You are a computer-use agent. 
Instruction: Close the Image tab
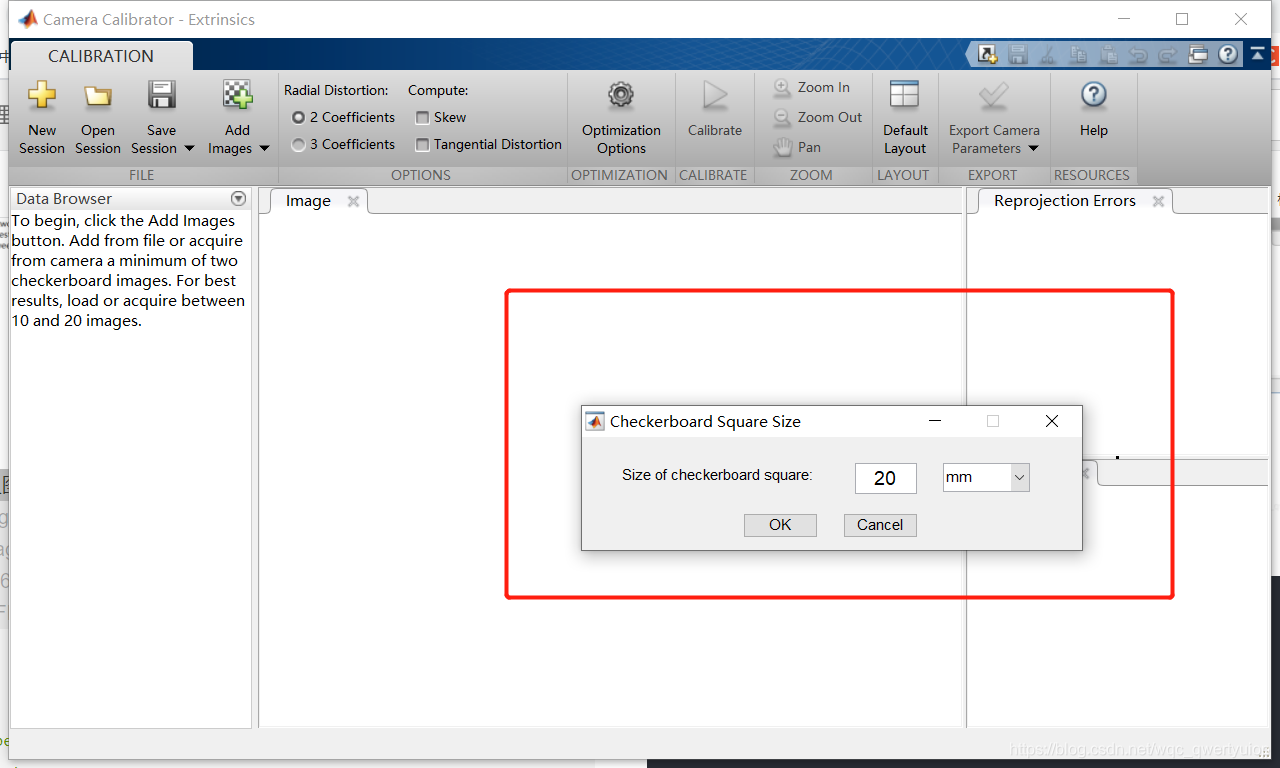(353, 201)
